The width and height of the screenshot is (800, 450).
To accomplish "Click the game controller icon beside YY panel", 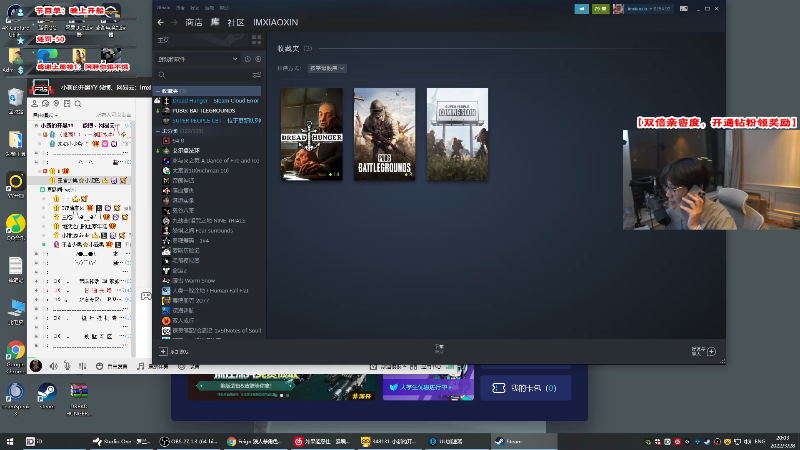I will pos(146,296).
